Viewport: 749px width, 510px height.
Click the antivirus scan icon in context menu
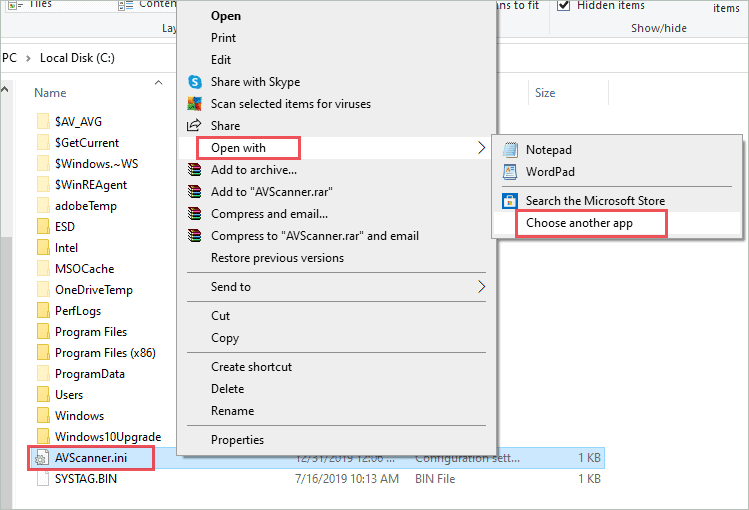pos(193,104)
